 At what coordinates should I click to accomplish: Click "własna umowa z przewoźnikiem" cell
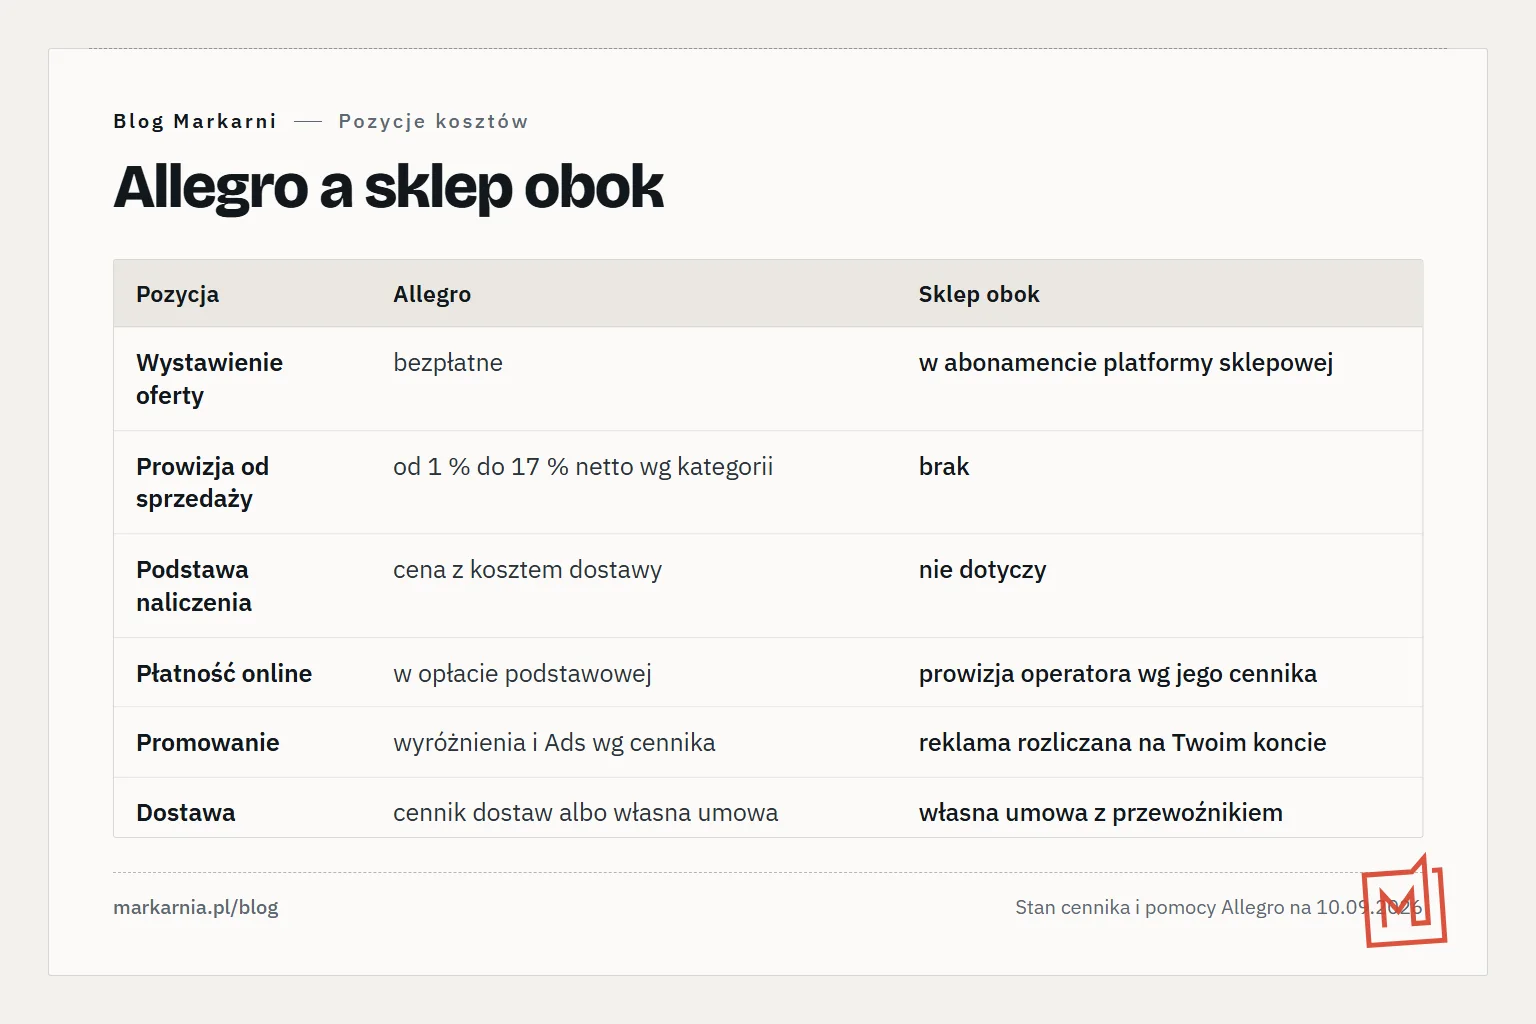point(1100,812)
